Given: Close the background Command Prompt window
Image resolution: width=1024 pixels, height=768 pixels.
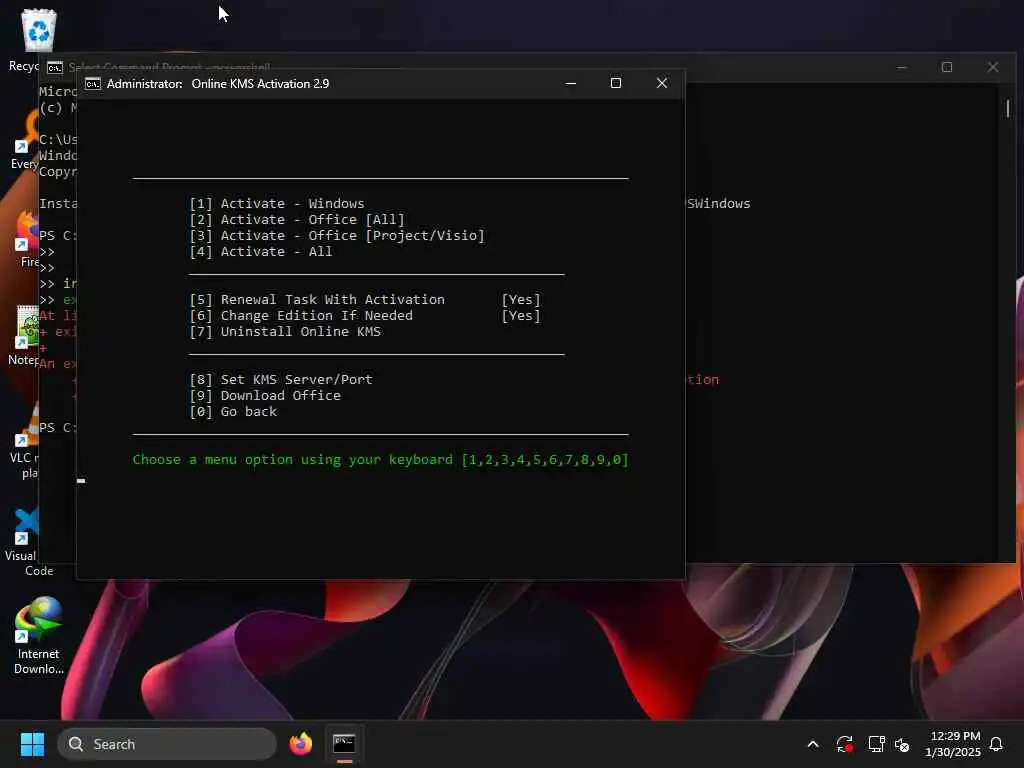Looking at the screenshot, I should point(993,67).
